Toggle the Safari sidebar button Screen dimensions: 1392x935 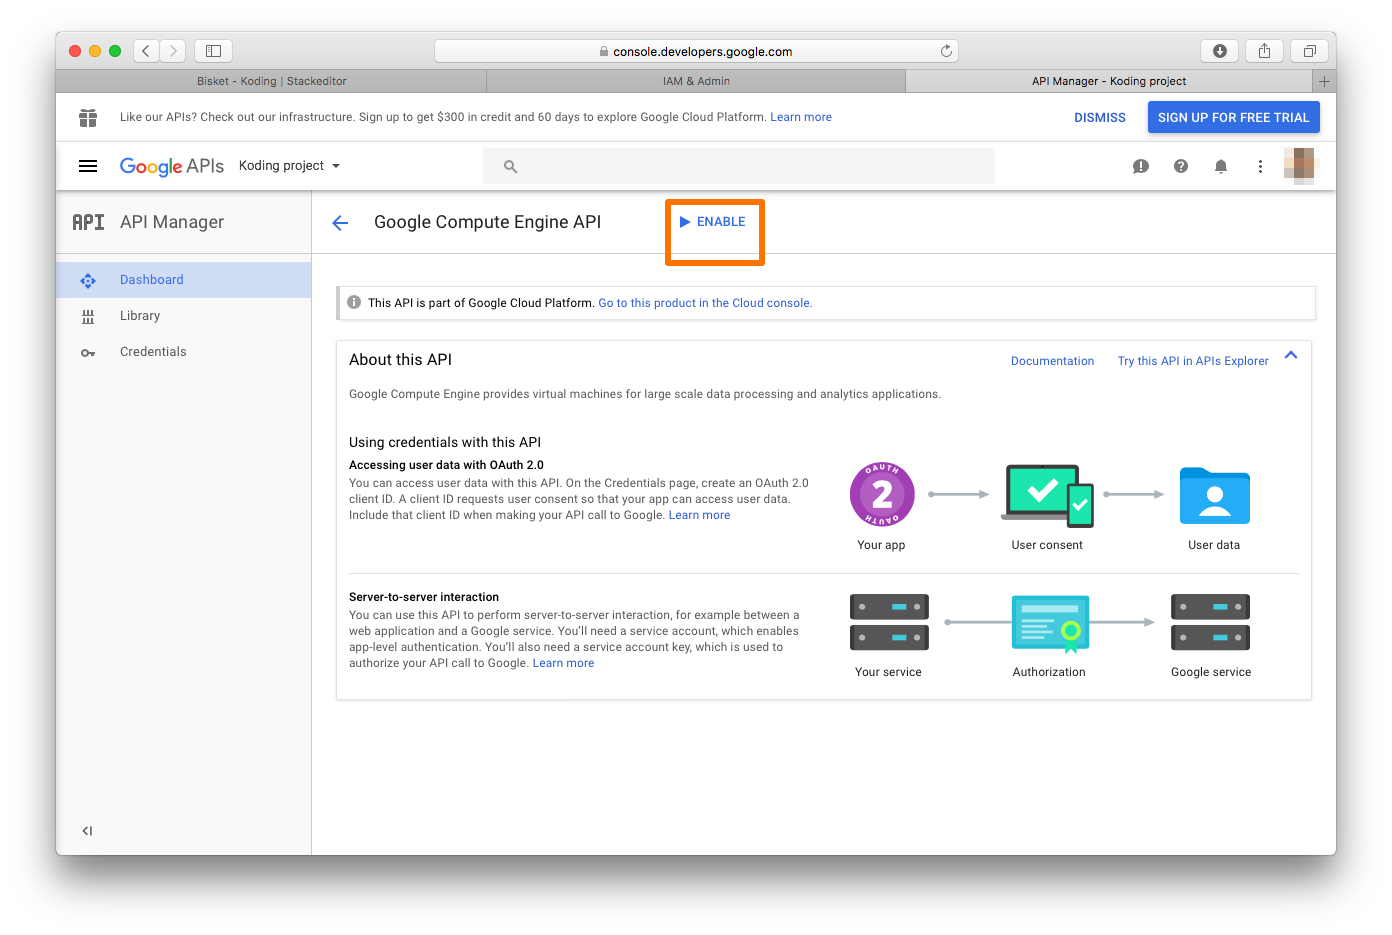click(213, 51)
